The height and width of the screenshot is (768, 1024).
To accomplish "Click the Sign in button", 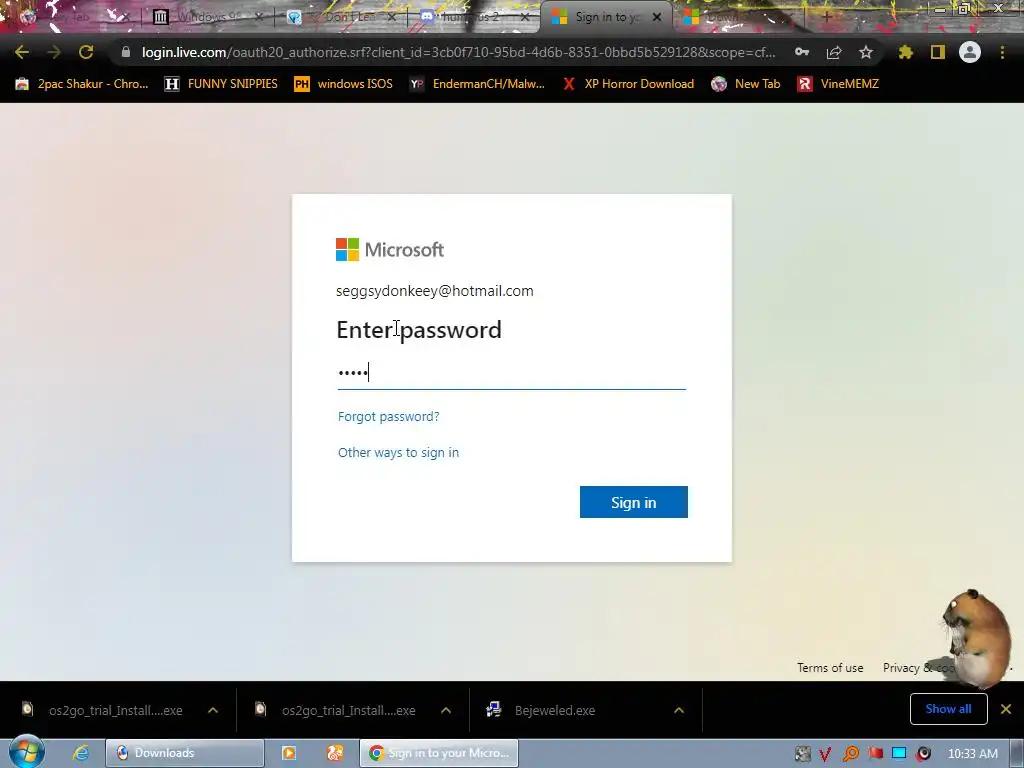I will (x=633, y=502).
